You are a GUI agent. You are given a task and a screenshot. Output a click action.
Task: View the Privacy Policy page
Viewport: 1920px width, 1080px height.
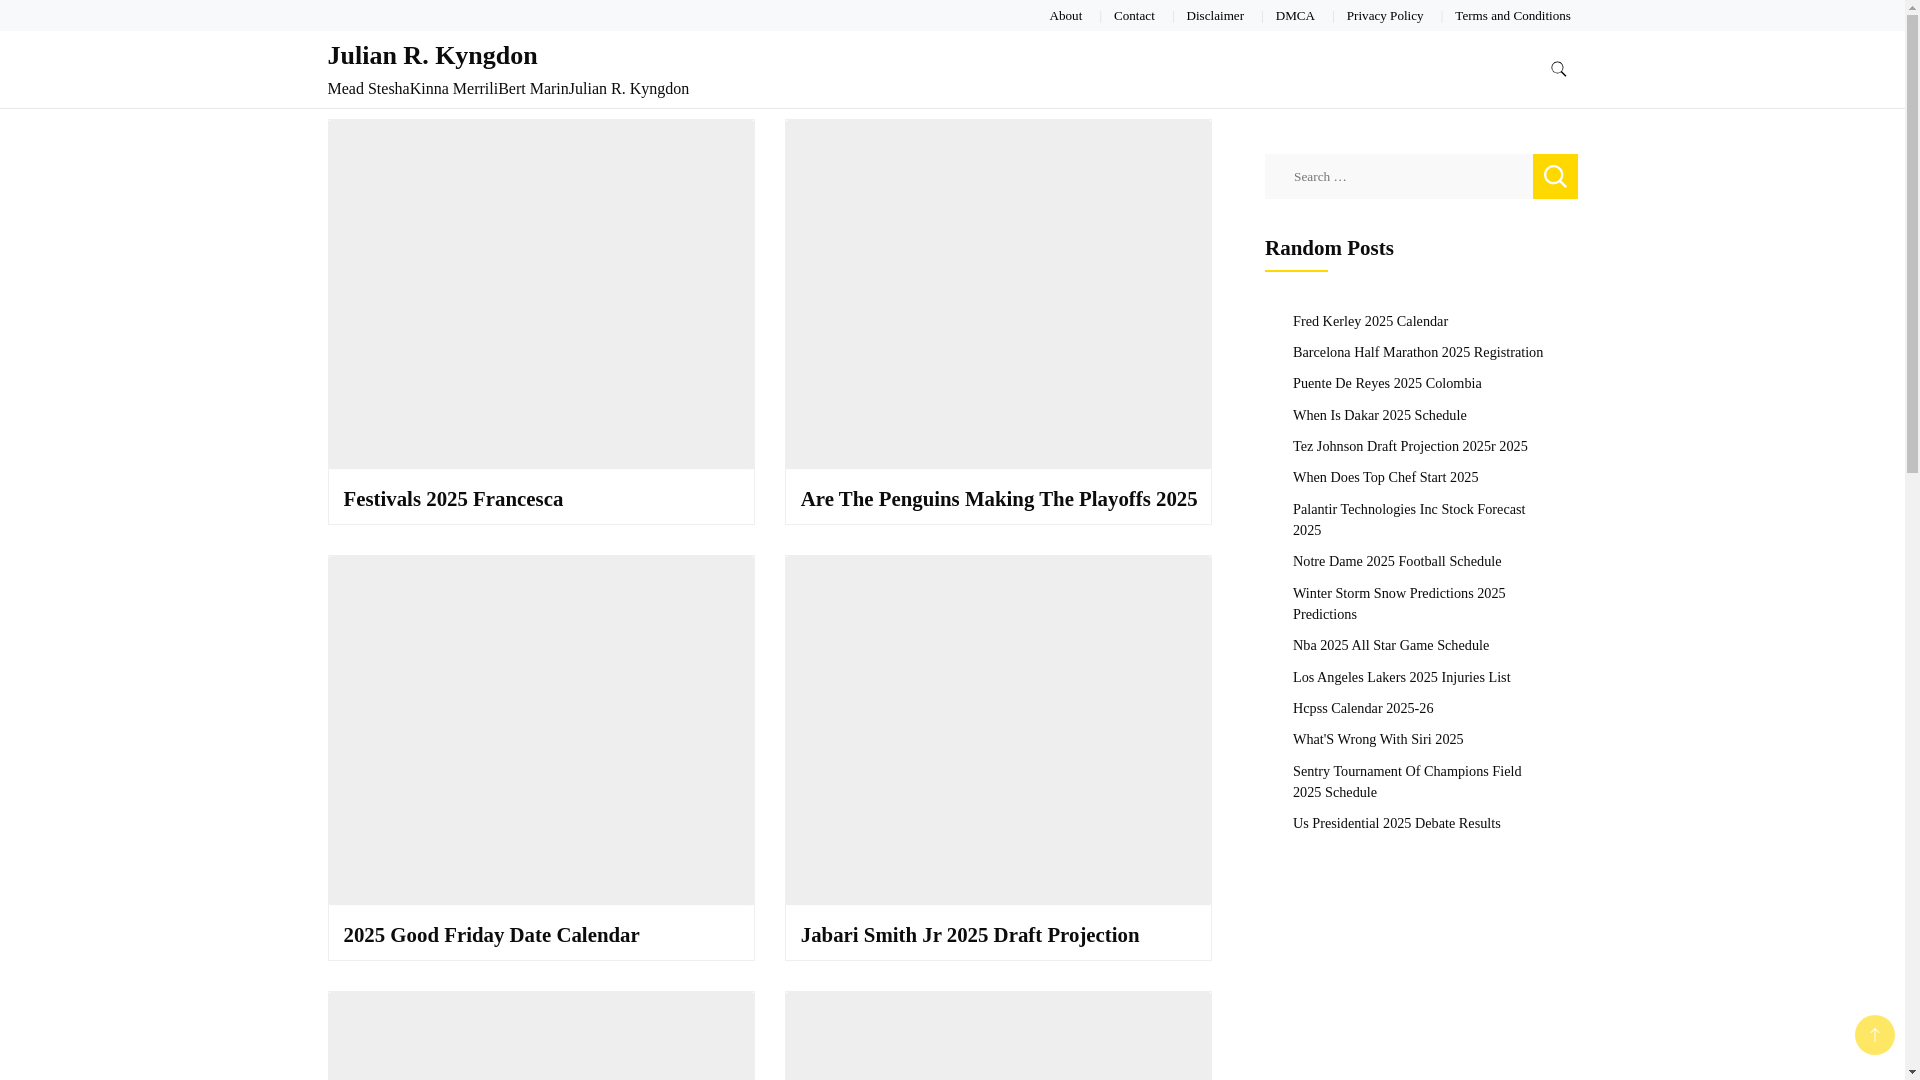click(x=1384, y=16)
